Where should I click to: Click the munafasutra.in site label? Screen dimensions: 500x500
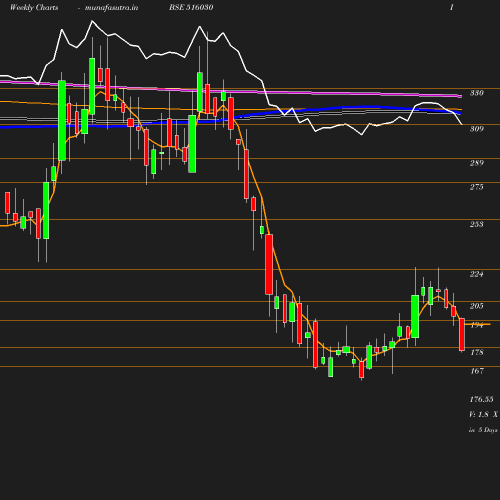[111, 8]
